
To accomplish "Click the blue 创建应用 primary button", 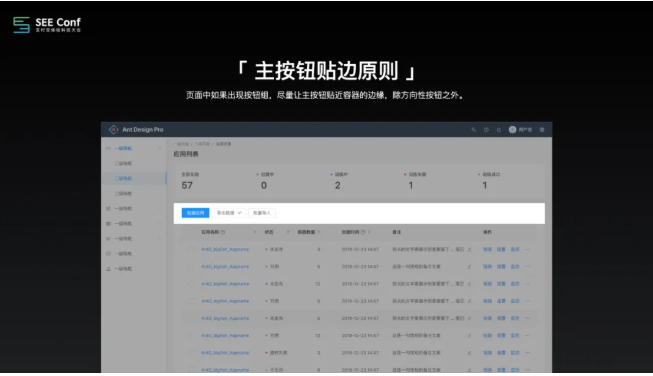I will [195, 213].
